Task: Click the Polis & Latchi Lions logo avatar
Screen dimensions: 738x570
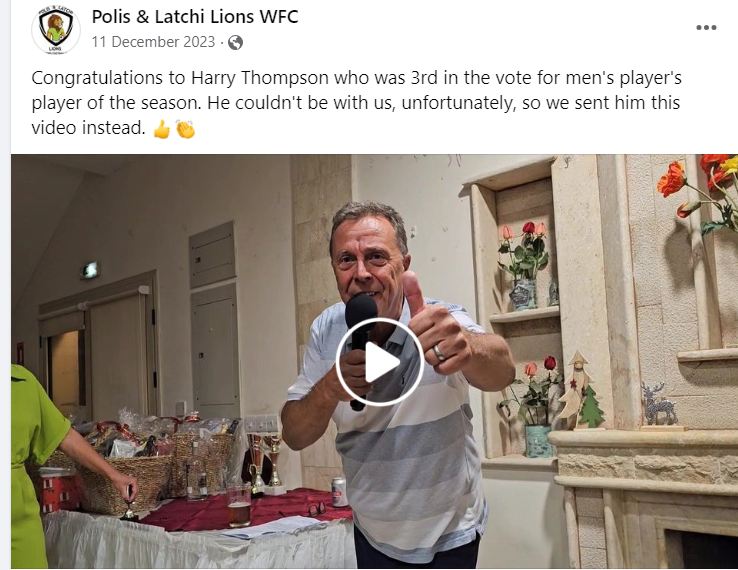Action: coord(56,30)
